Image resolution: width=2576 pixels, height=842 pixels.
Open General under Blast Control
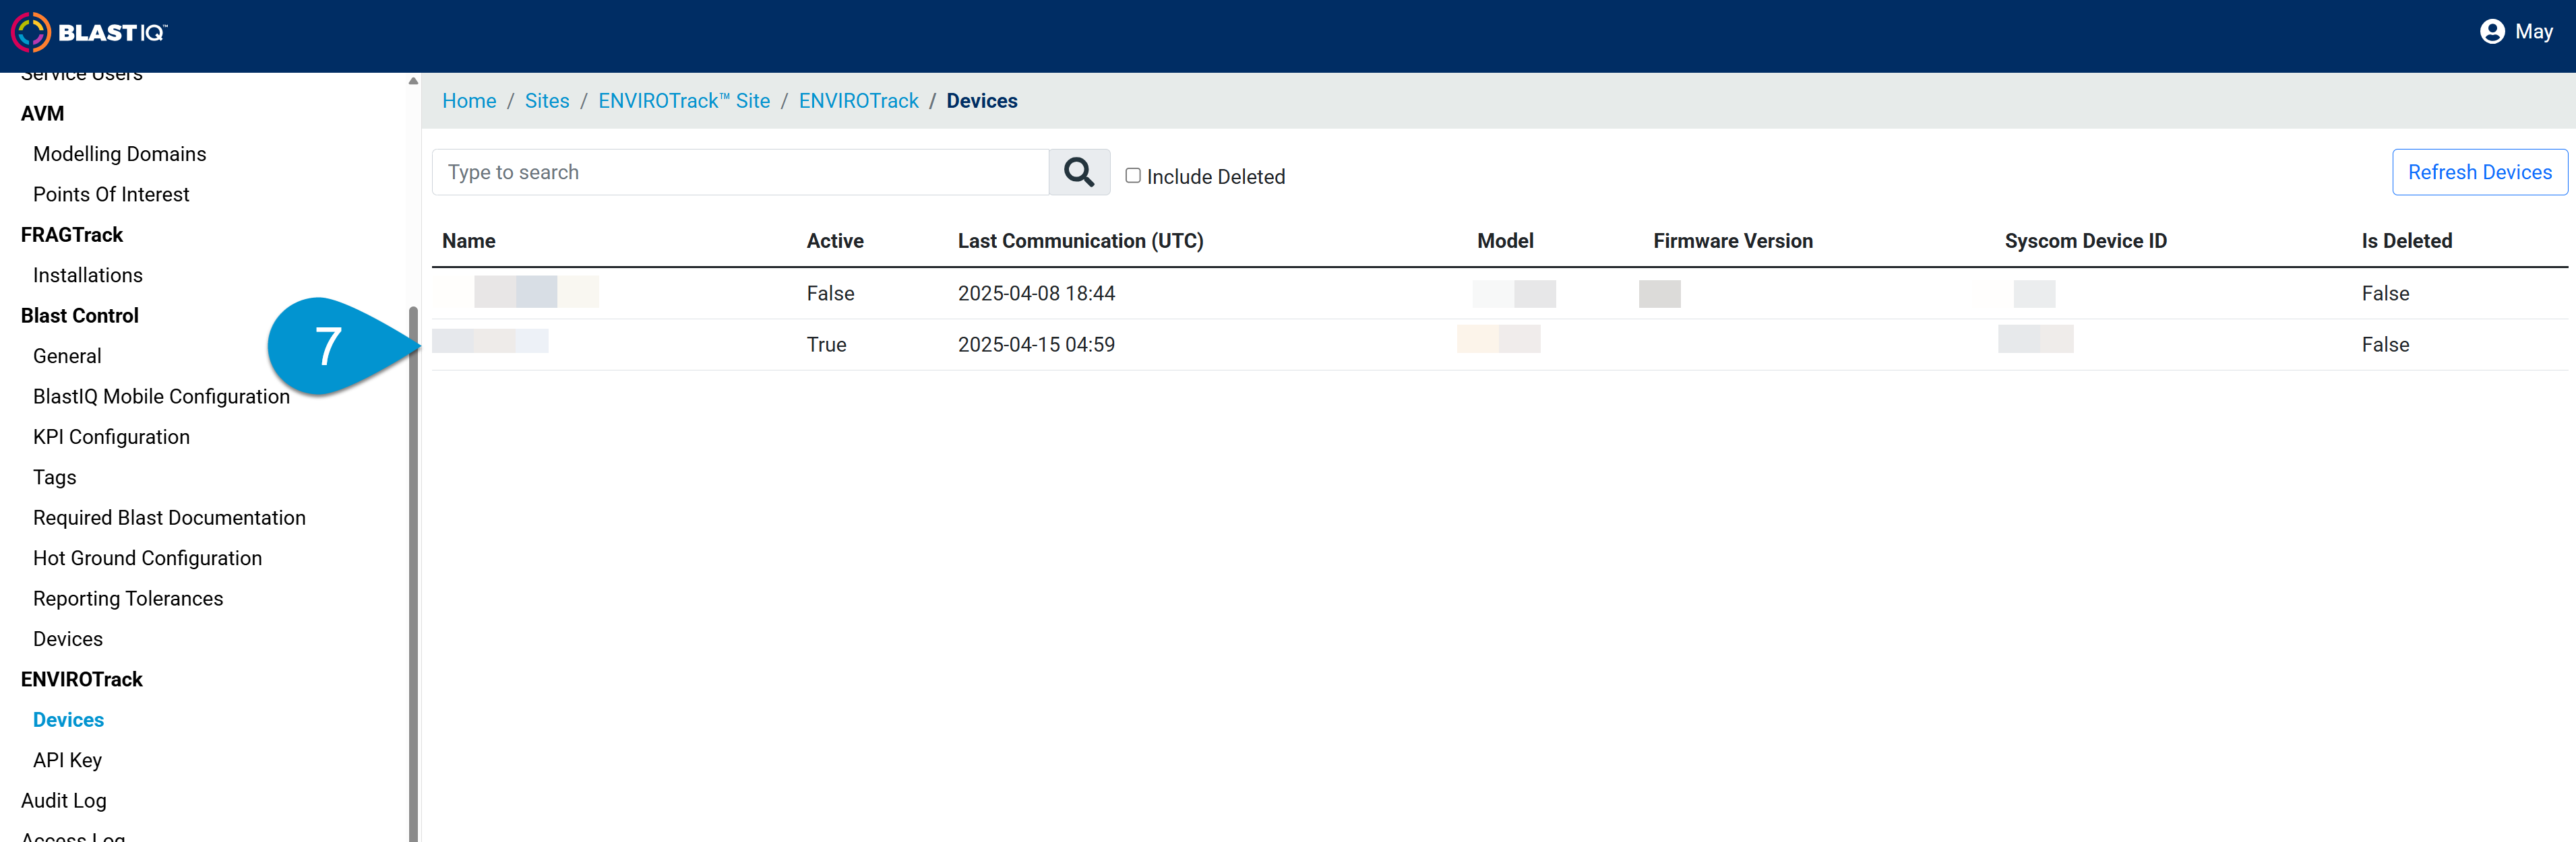click(x=67, y=356)
